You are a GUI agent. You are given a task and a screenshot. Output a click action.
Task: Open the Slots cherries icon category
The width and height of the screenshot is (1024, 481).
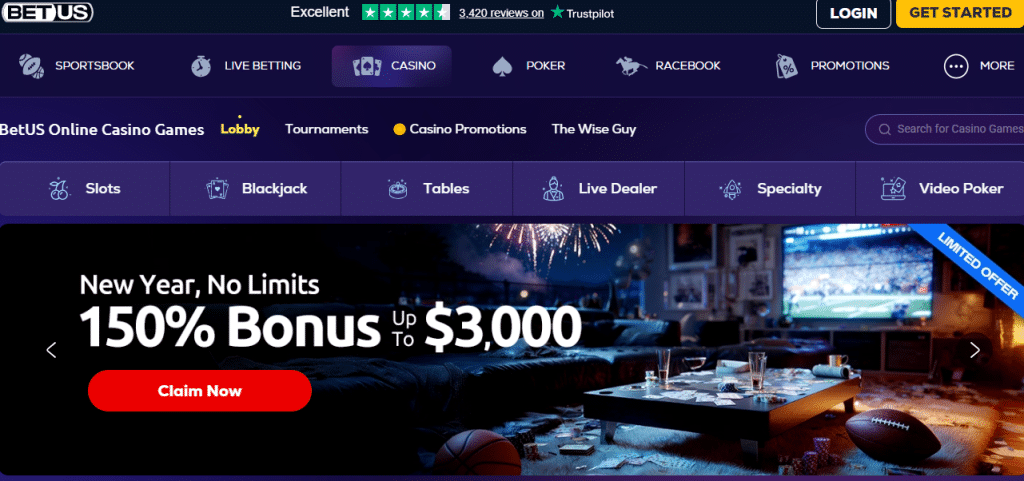coord(59,189)
